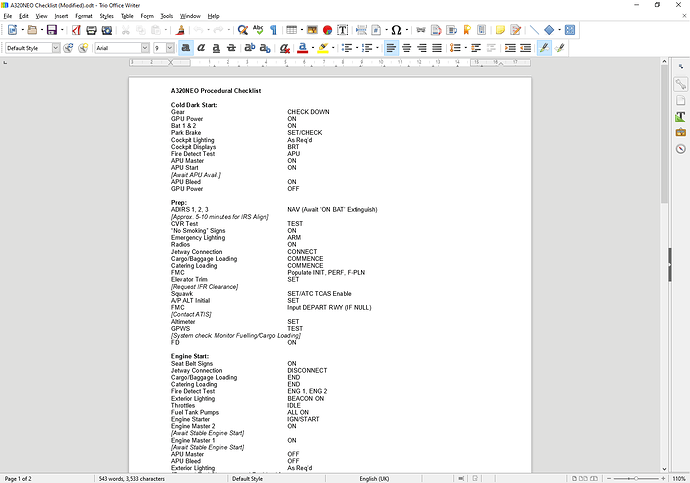Screen dimensions: 690x483
Task: Adjust the zoom slider in the status bar
Action: [636, 478]
